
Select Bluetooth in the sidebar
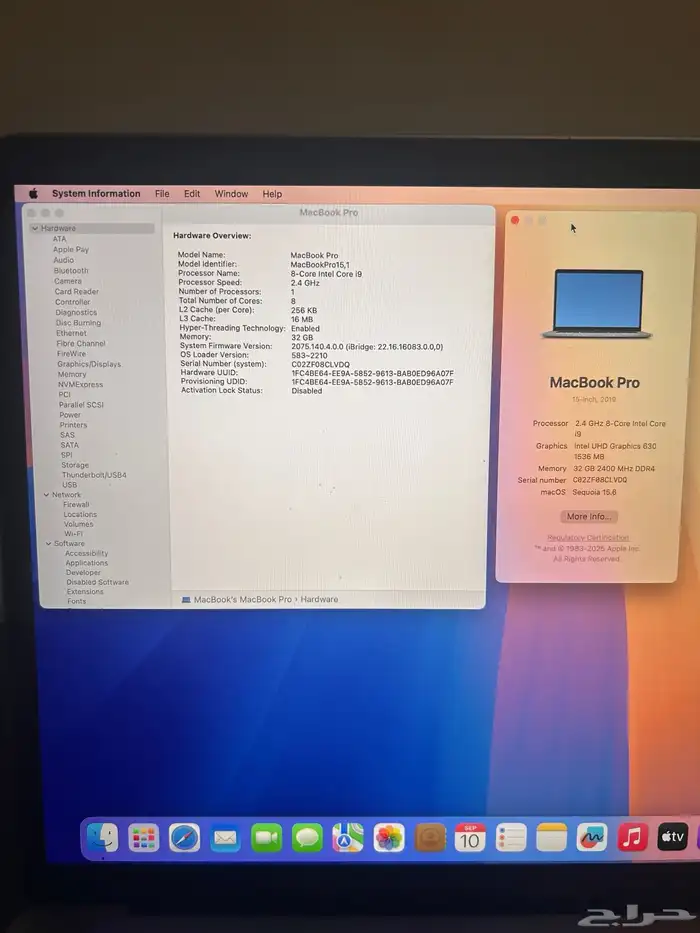71,271
